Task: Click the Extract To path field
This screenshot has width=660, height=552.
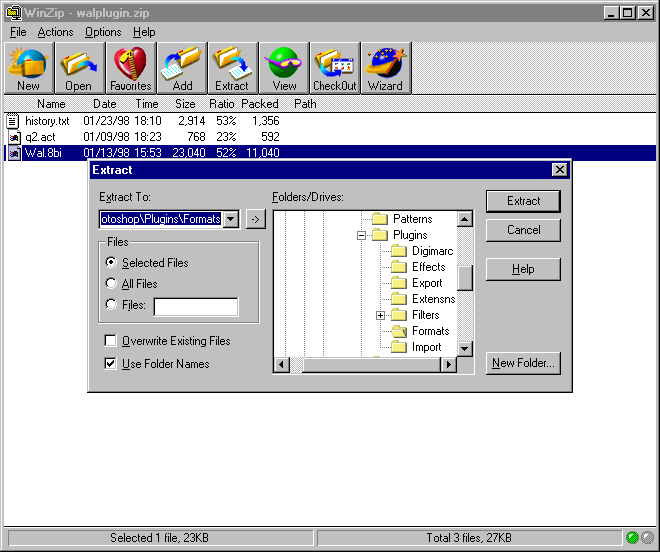Action: (x=162, y=219)
